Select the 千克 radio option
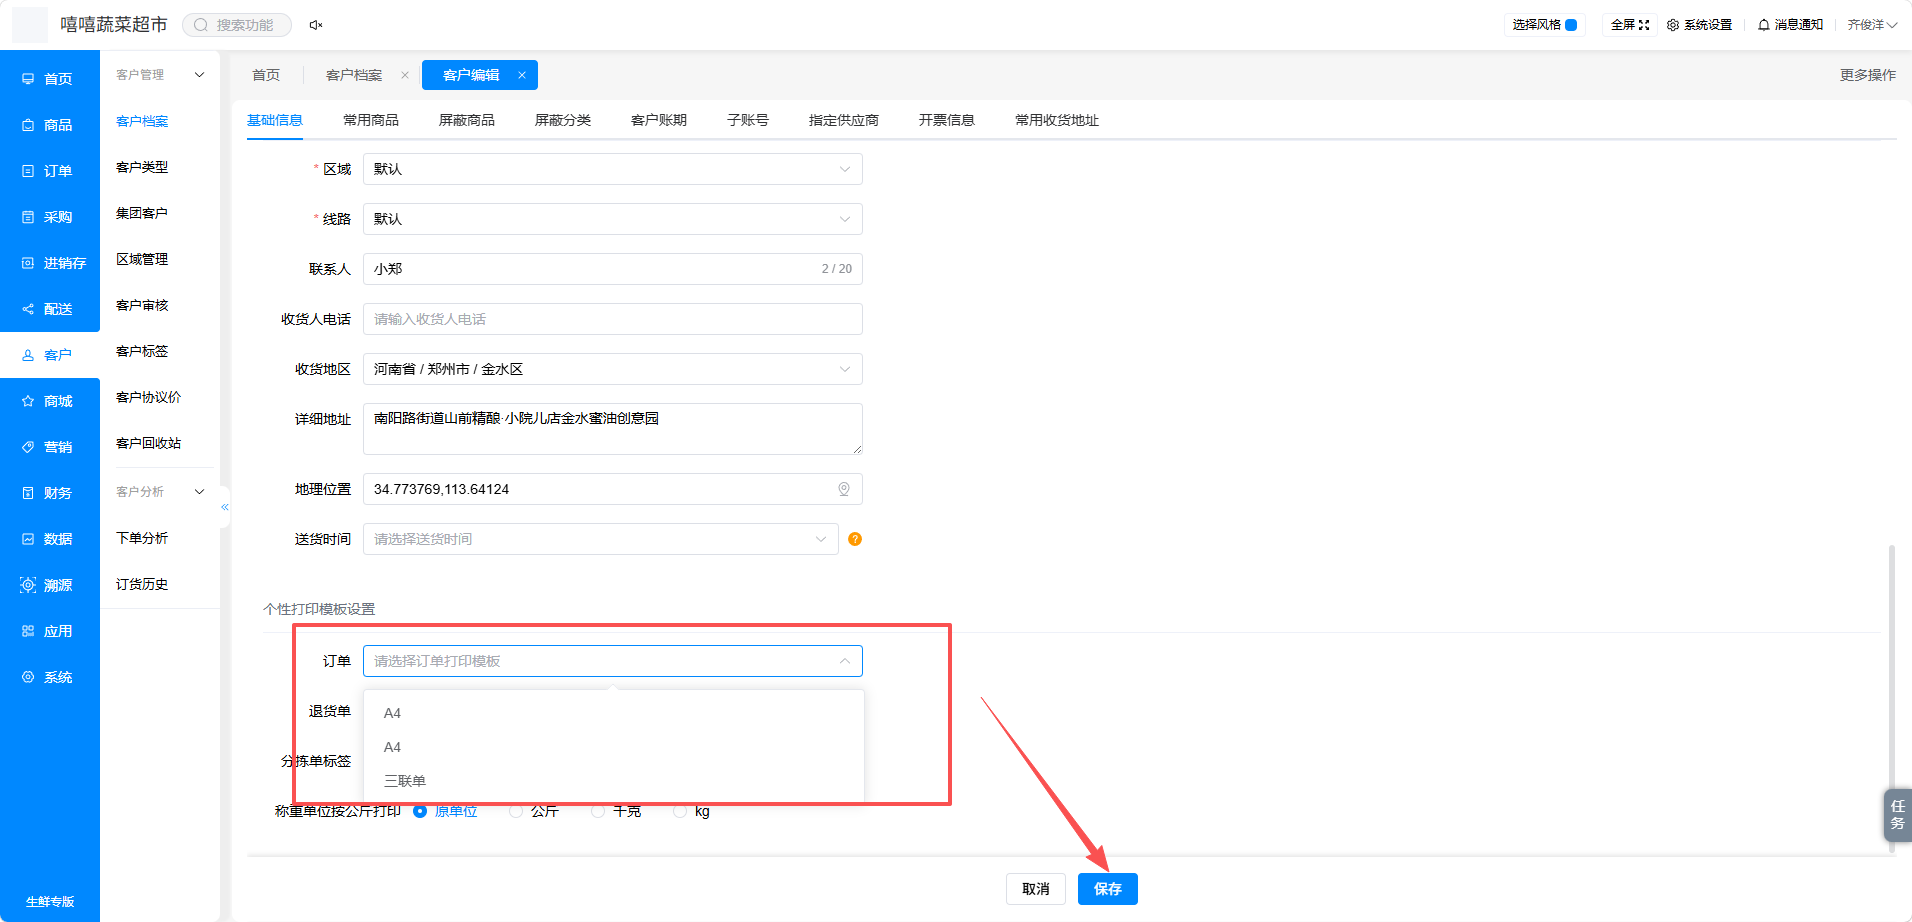This screenshot has width=1912, height=922. (x=598, y=811)
